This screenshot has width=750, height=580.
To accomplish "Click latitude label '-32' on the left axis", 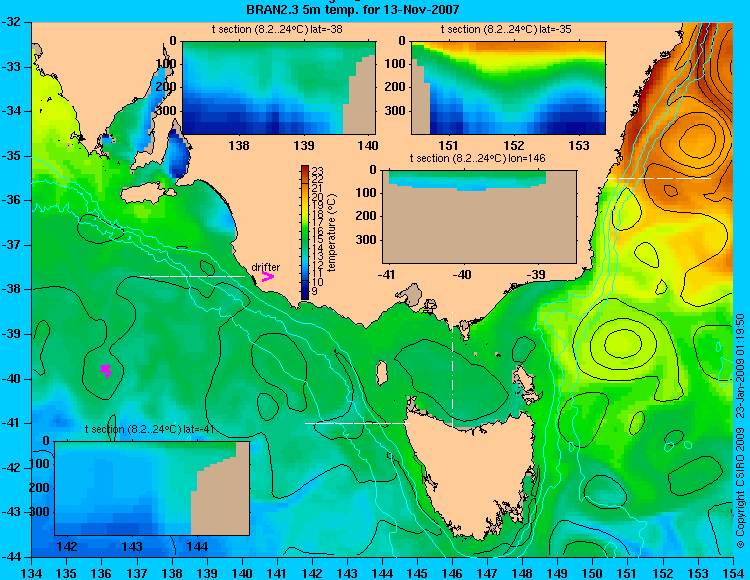I will 12,22.
